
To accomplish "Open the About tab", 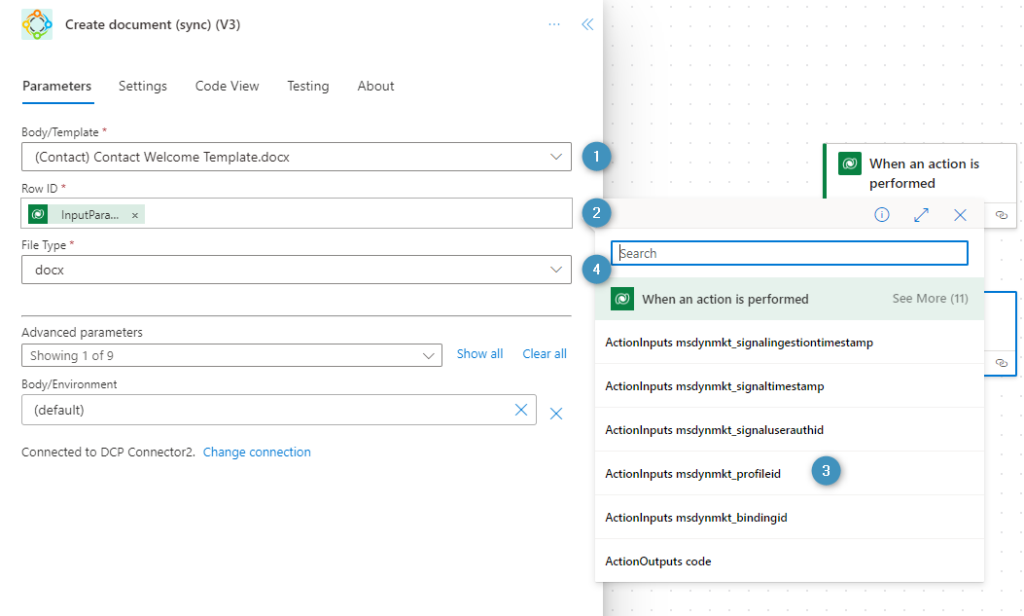I will click(376, 86).
